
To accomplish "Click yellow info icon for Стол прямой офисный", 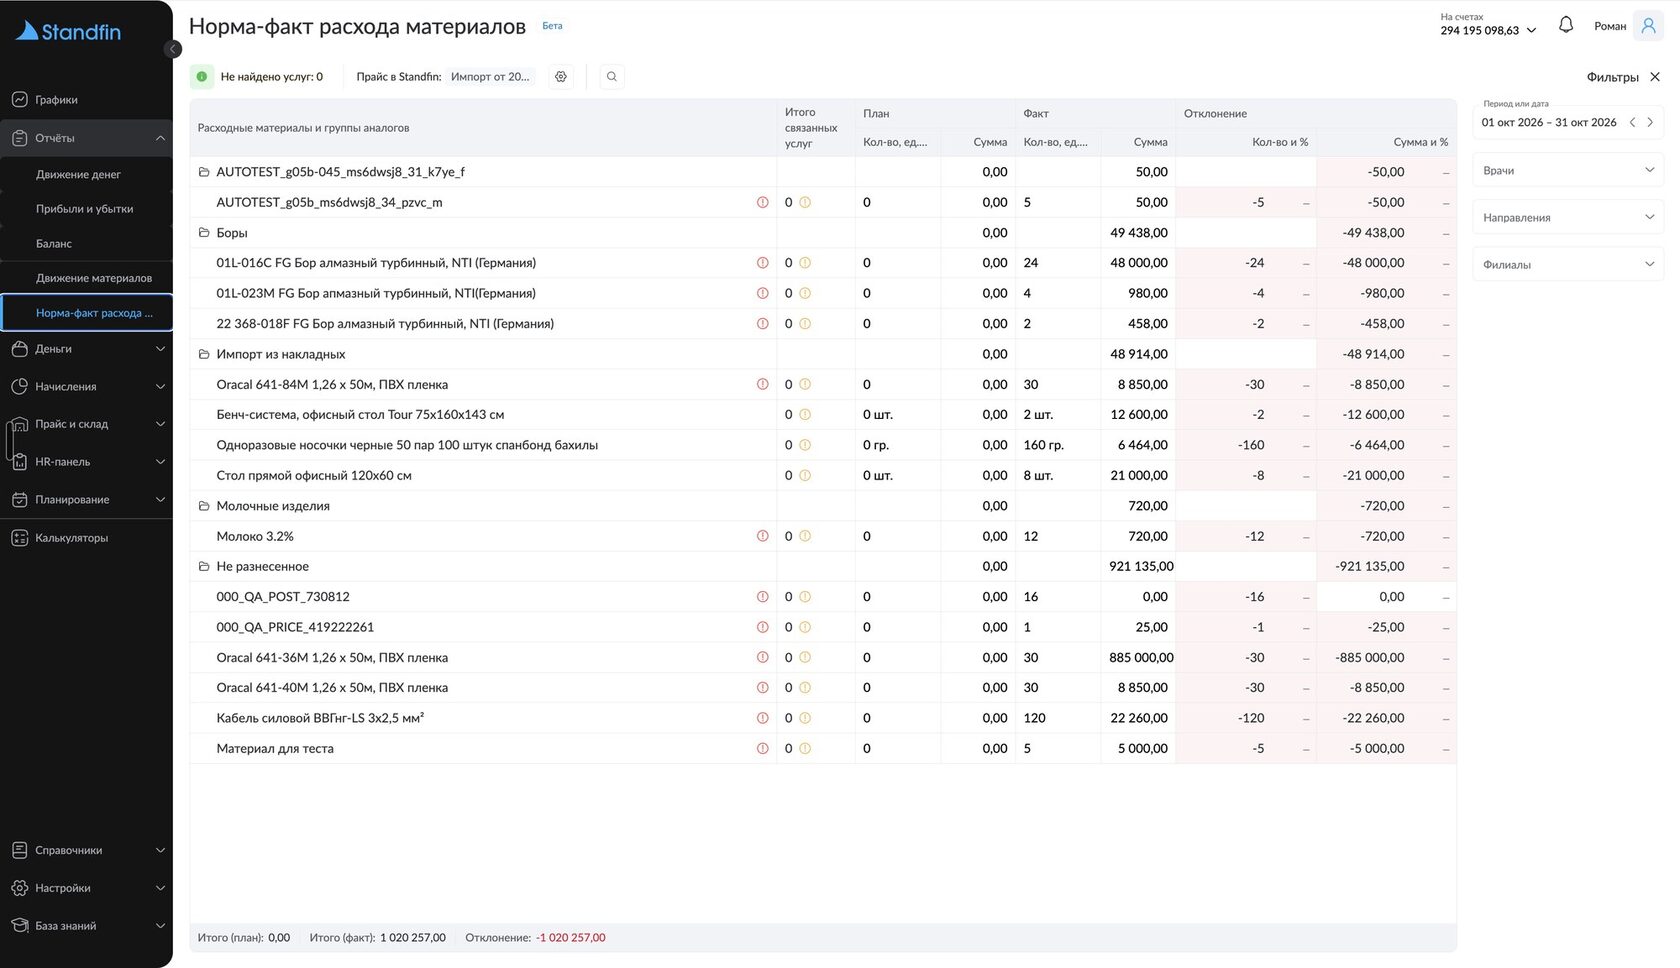I will coord(805,476).
